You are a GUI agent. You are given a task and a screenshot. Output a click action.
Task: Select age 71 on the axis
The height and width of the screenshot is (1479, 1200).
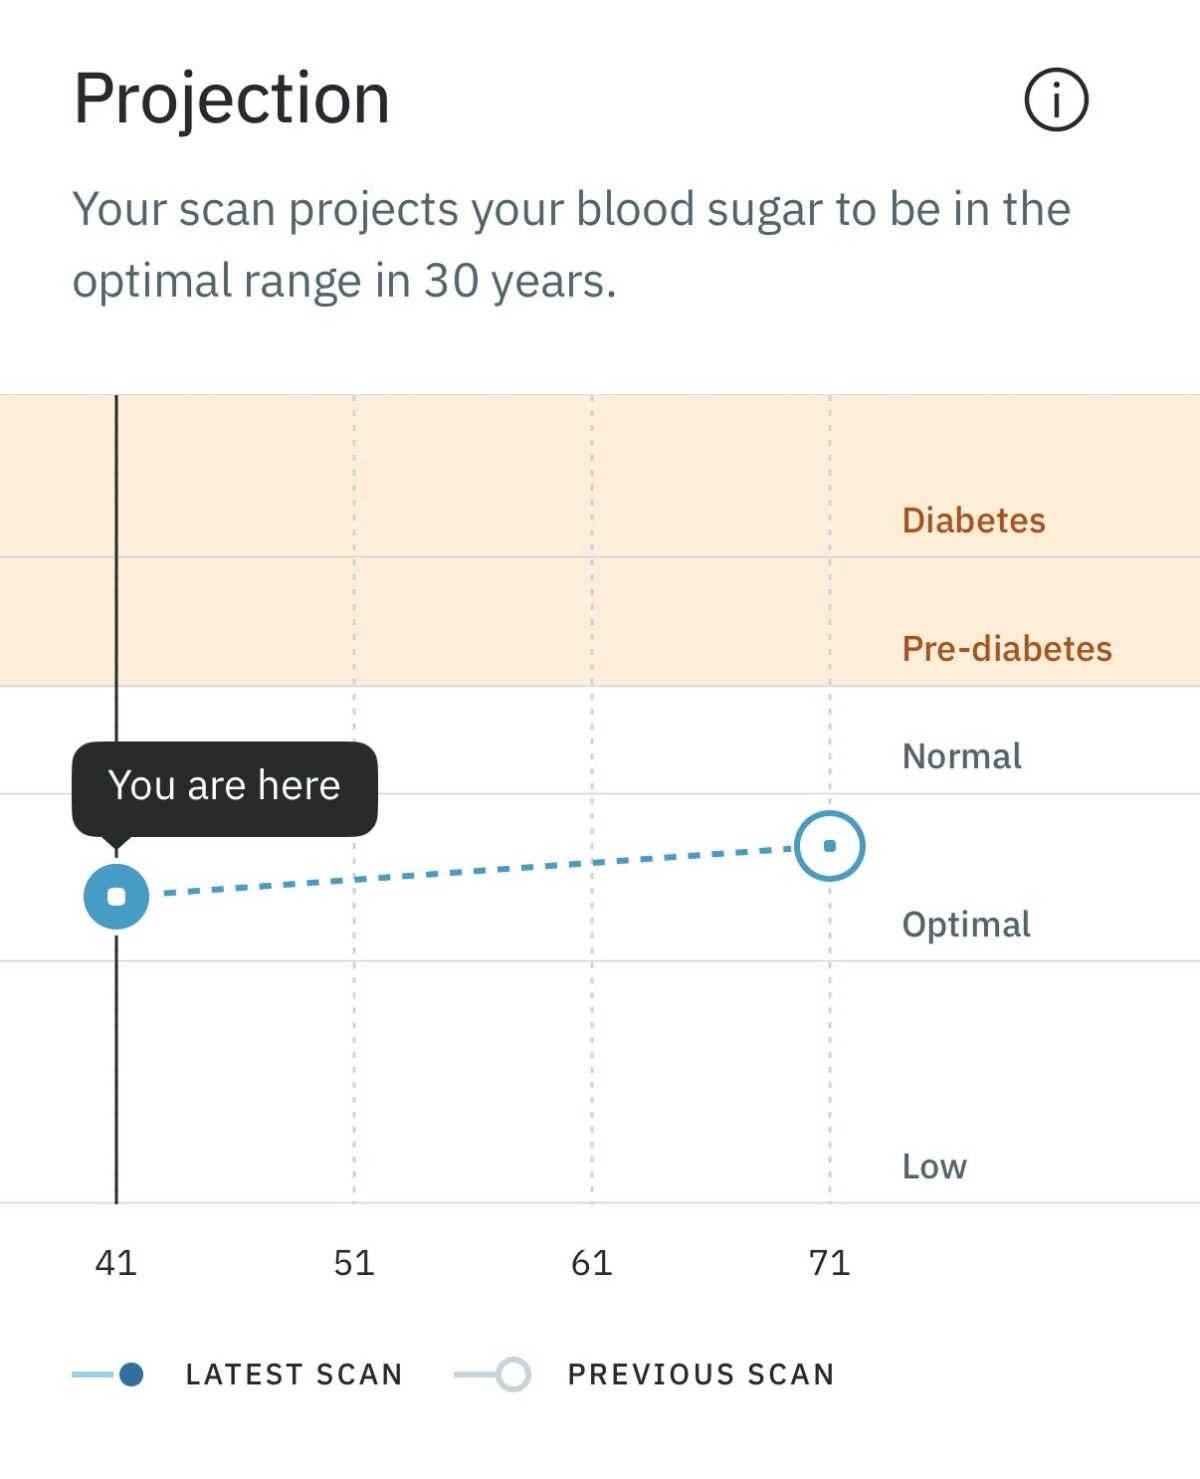click(x=829, y=1263)
